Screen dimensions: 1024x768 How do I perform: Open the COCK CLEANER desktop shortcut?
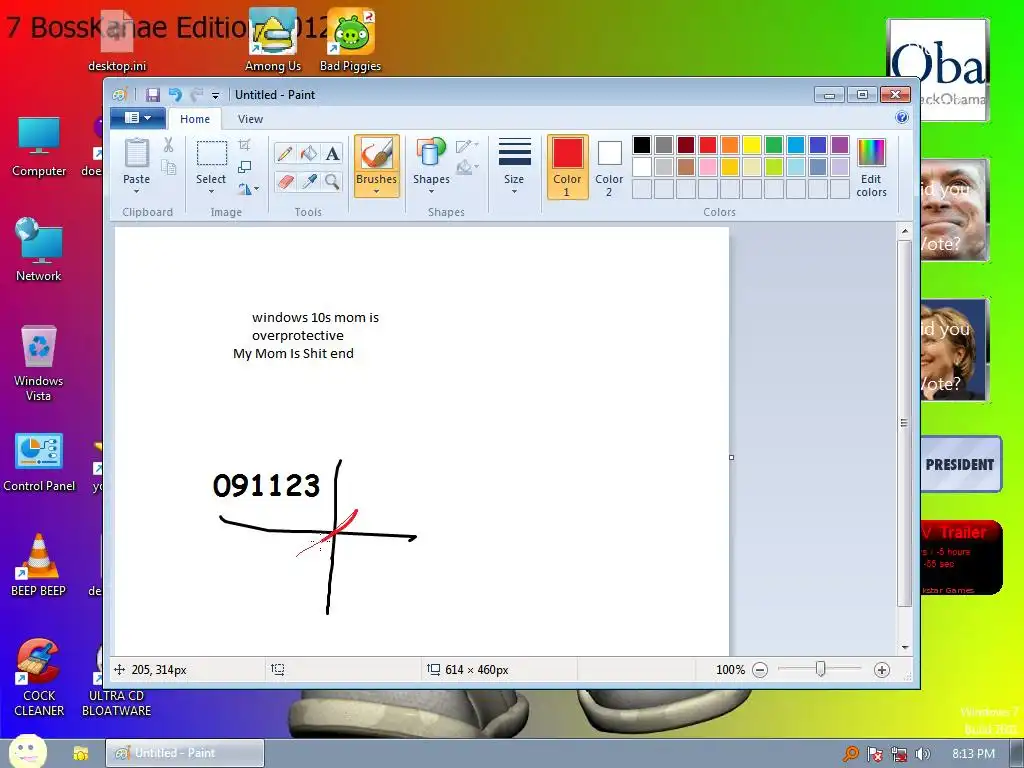click(x=39, y=678)
